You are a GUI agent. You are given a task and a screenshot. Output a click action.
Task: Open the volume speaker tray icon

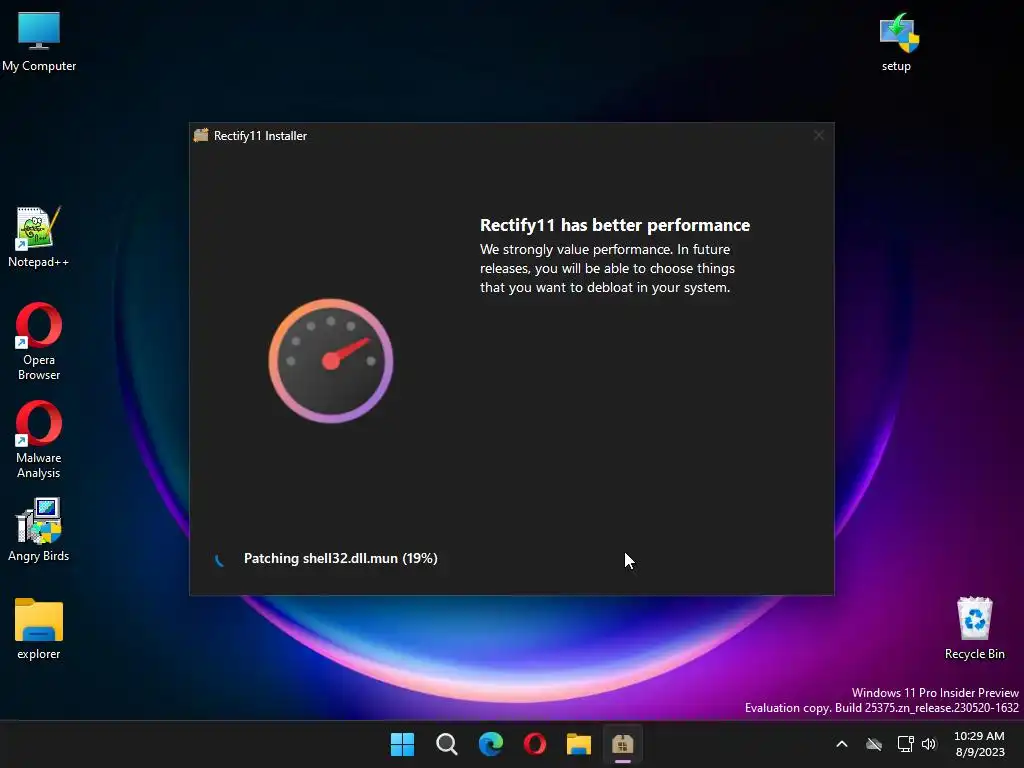(929, 744)
